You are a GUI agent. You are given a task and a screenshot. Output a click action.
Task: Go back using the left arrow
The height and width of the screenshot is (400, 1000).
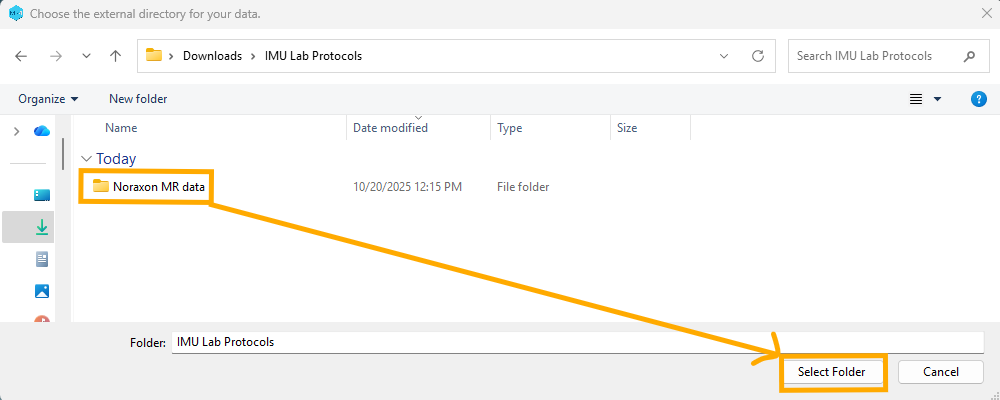(x=21, y=56)
